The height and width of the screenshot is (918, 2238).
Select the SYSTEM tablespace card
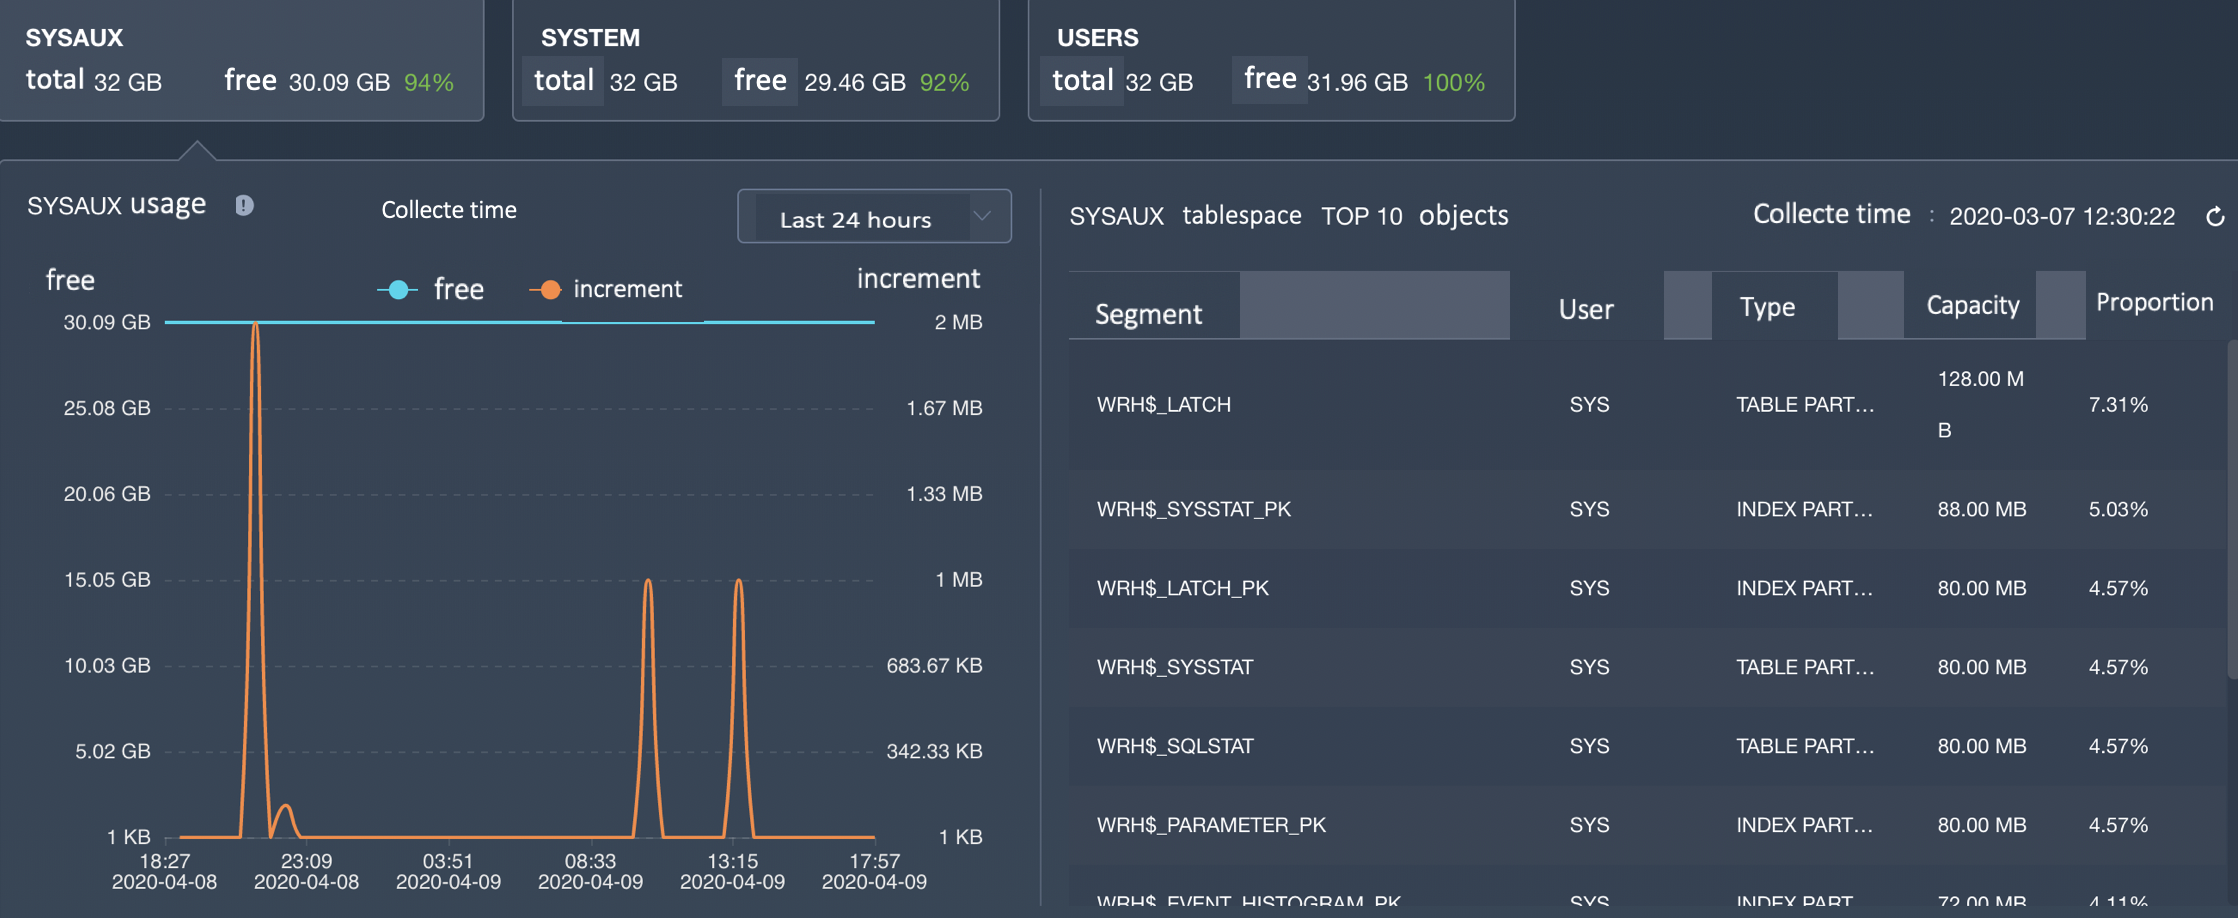[755, 60]
